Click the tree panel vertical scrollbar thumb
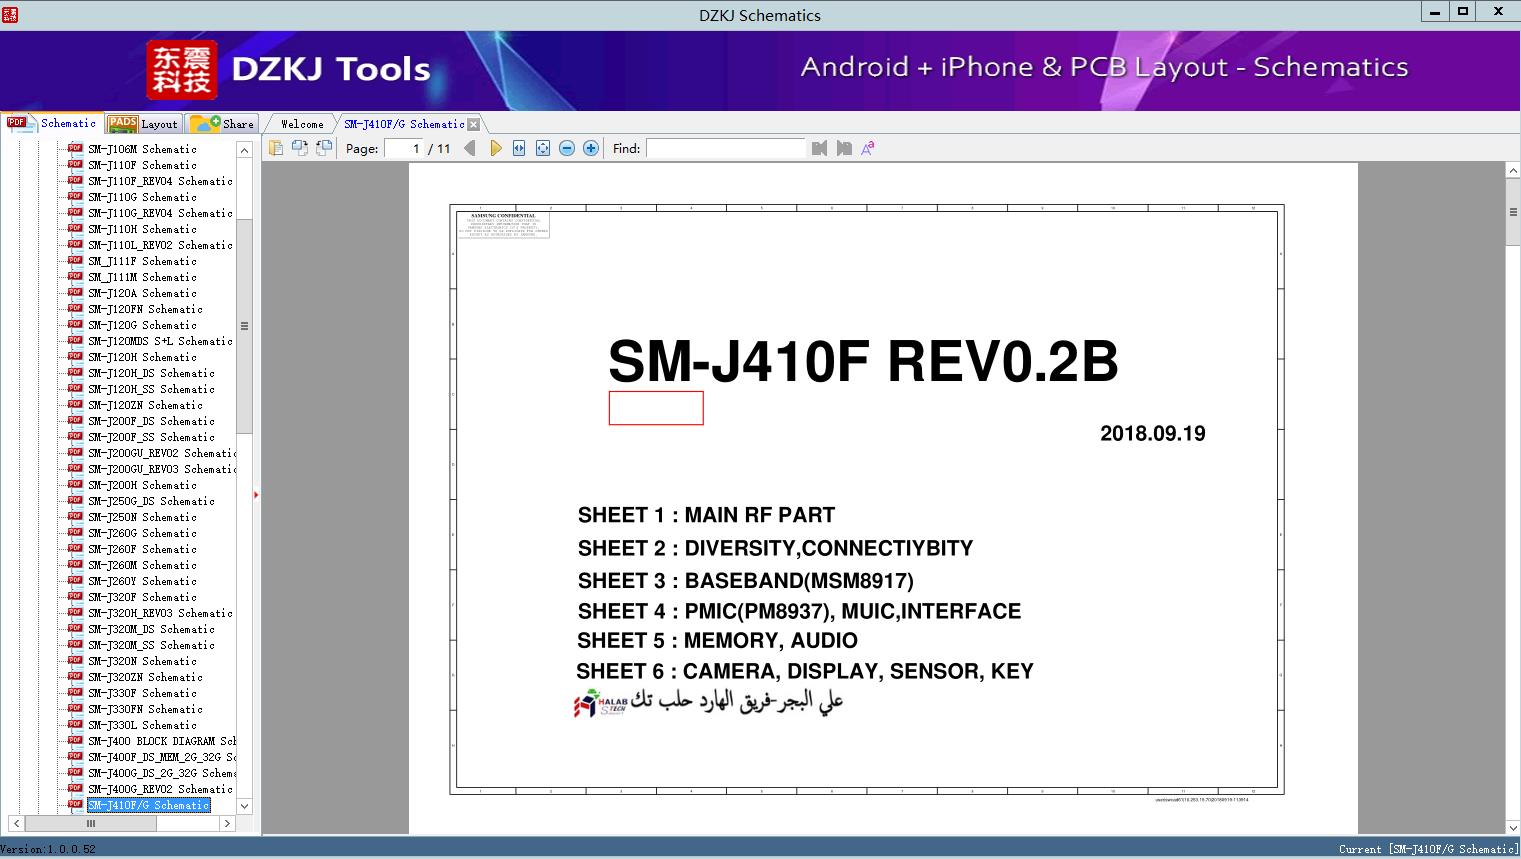The height and width of the screenshot is (859, 1521). pos(244,326)
